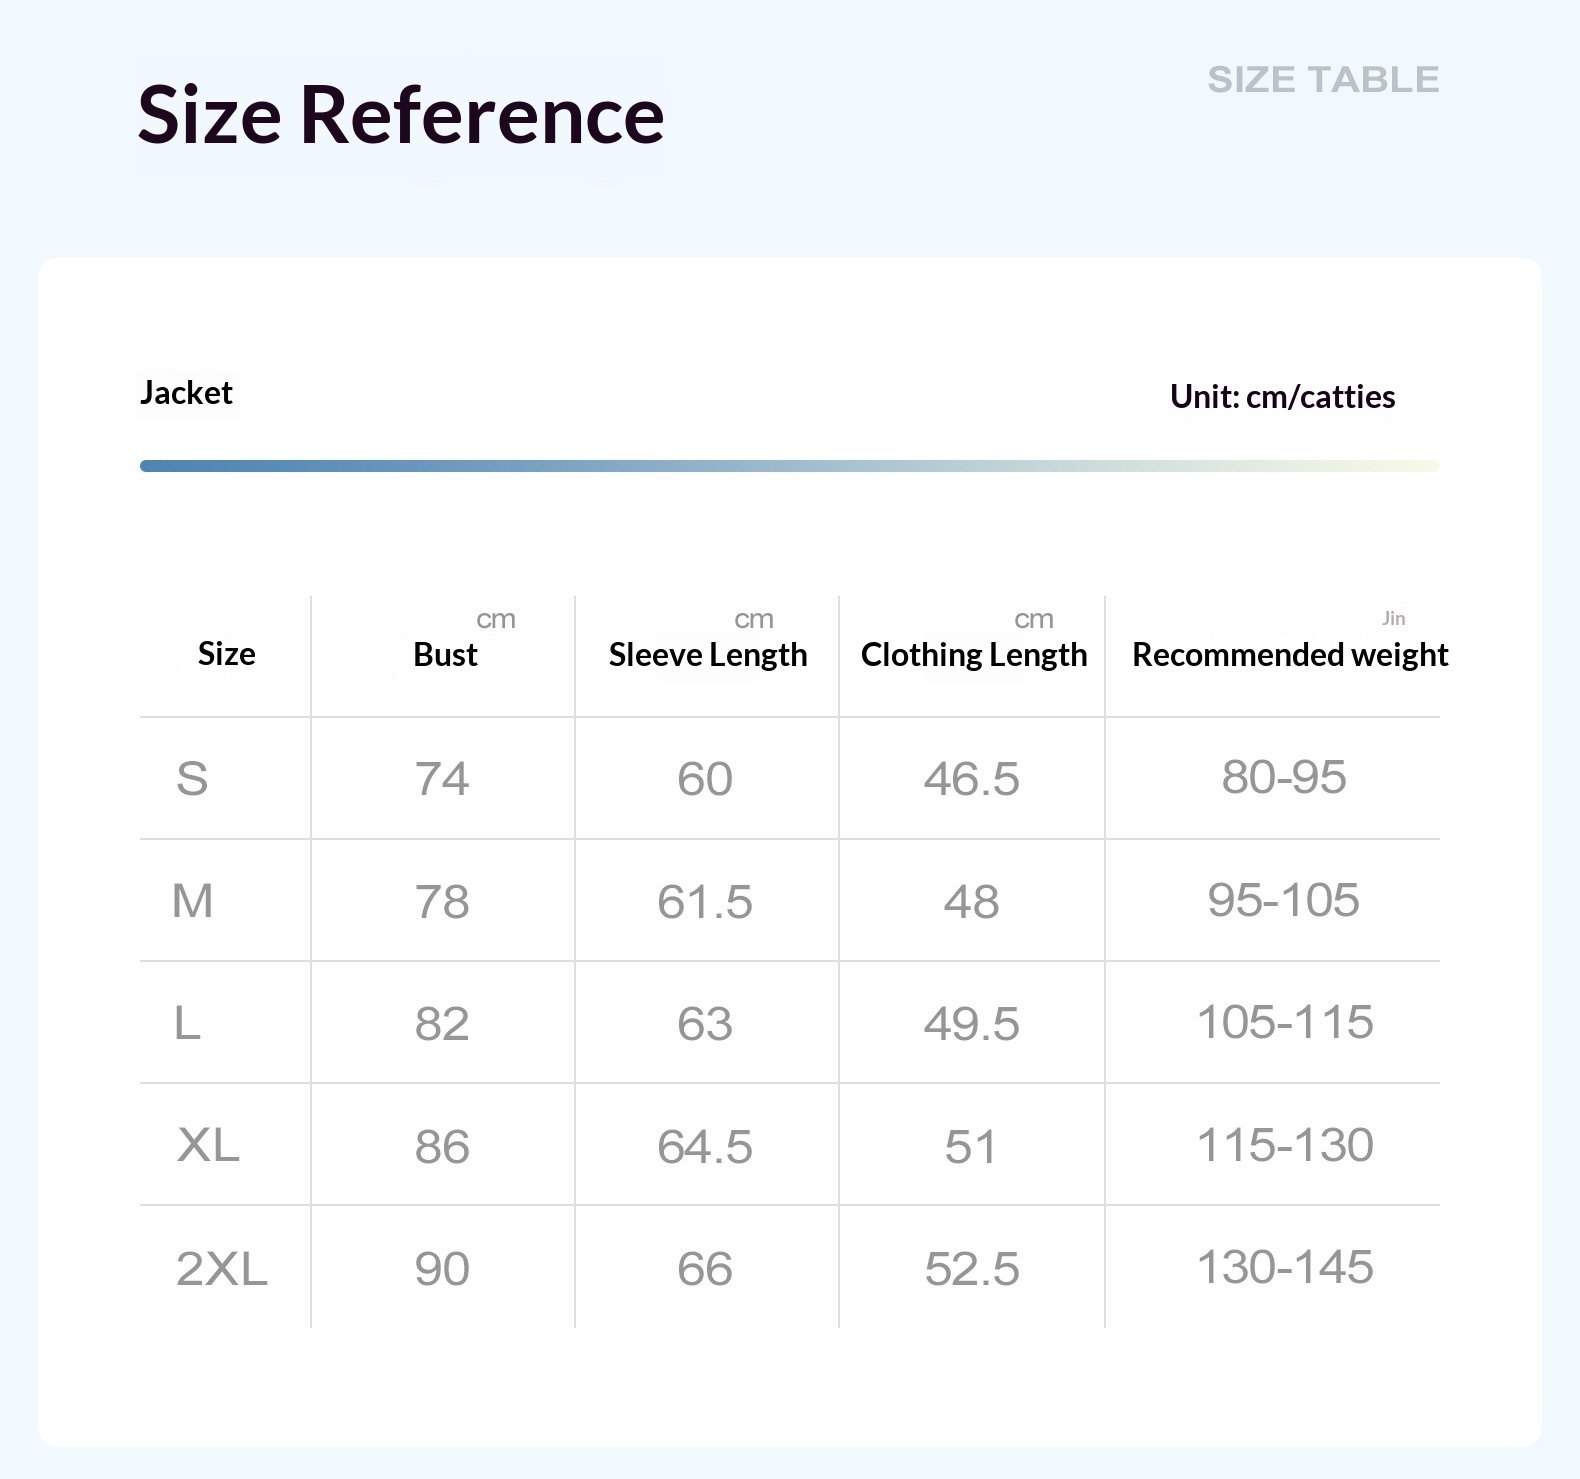Select the Clothing Length column header

tap(974, 655)
